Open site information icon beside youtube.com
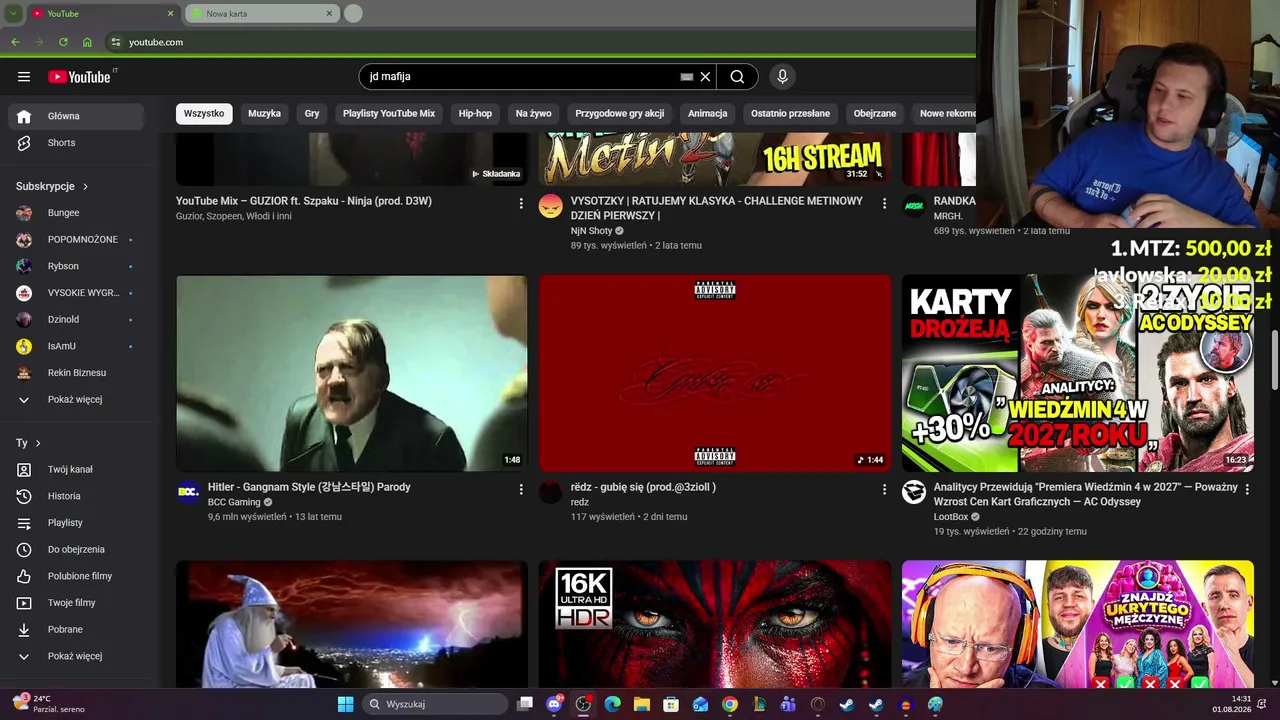1280x720 pixels. coord(116,42)
